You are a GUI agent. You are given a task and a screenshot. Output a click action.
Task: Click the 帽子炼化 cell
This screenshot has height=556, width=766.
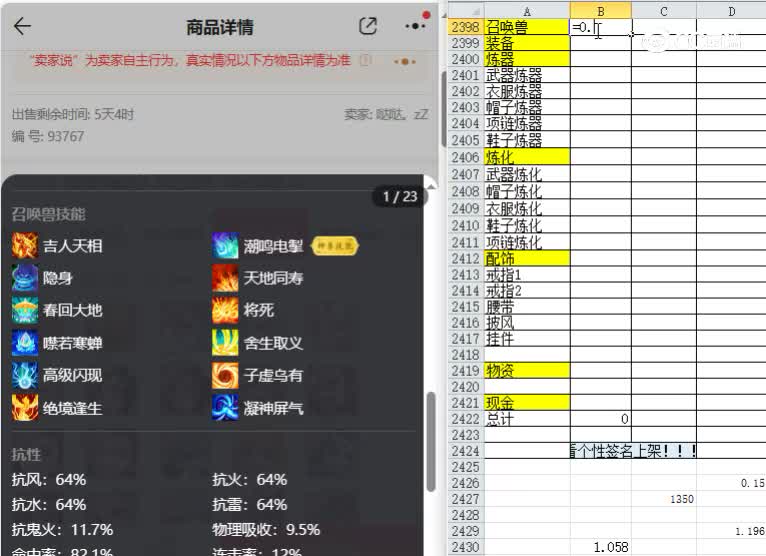click(x=527, y=191)
